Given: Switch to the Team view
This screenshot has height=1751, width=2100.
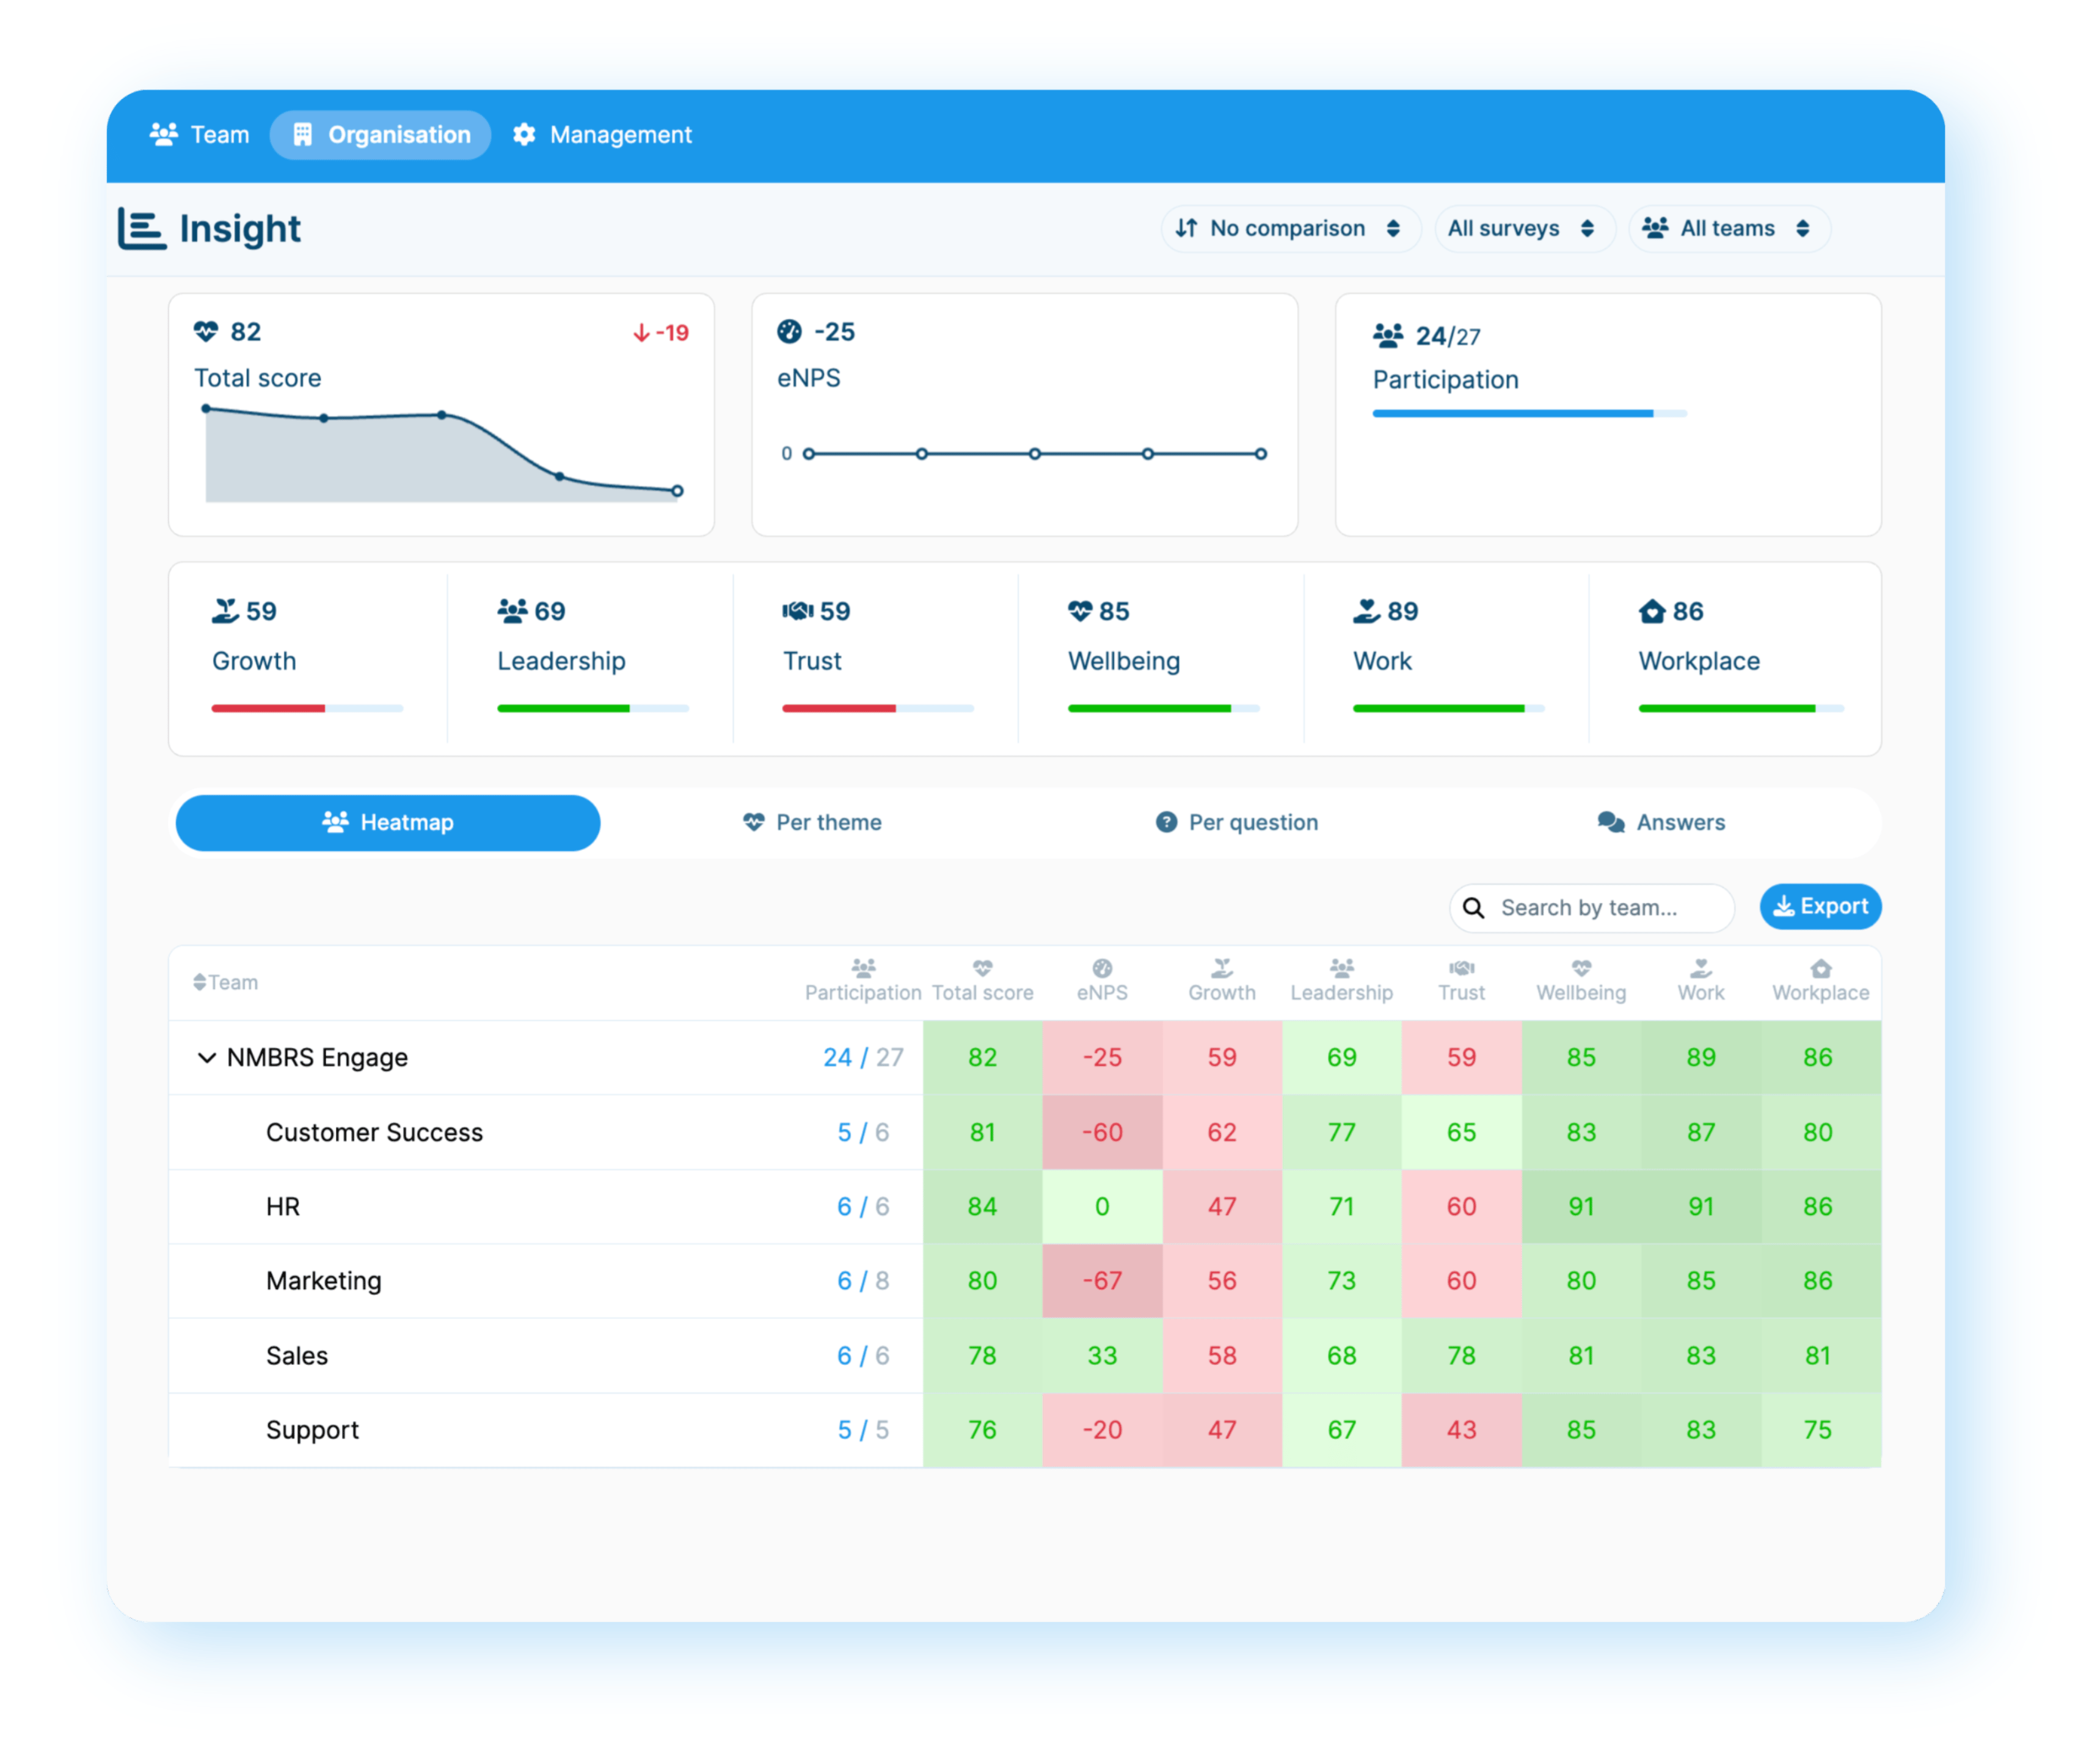Looking at the screenshot, I should click(199, 134).
